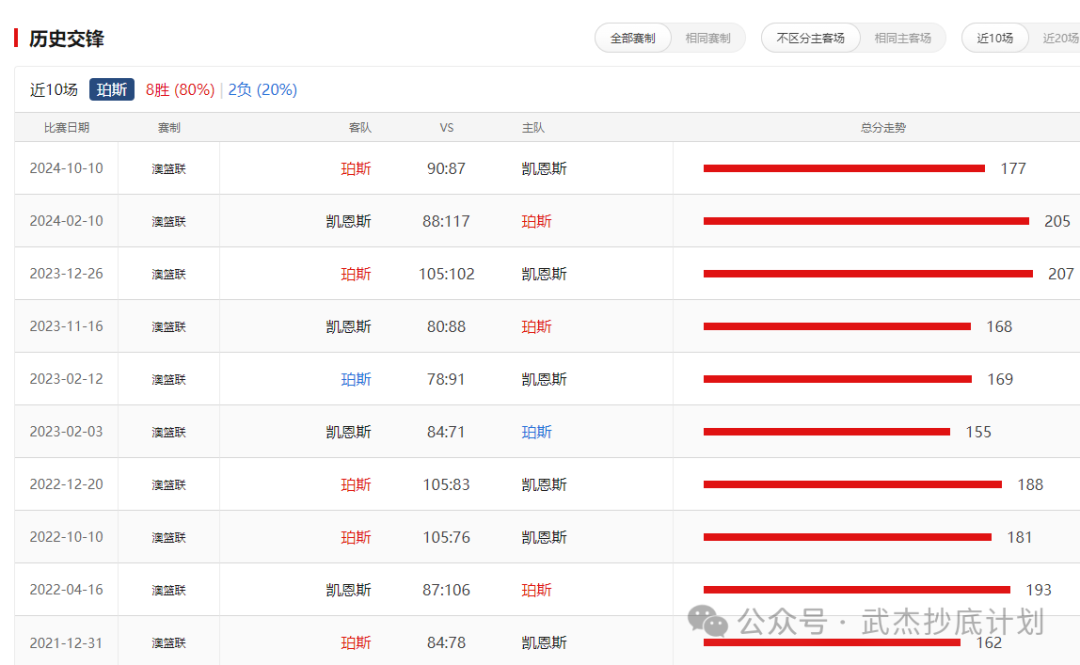Click the 88:117 score
This screenshot has height=665, width=1080.
(x=446, y=221)
